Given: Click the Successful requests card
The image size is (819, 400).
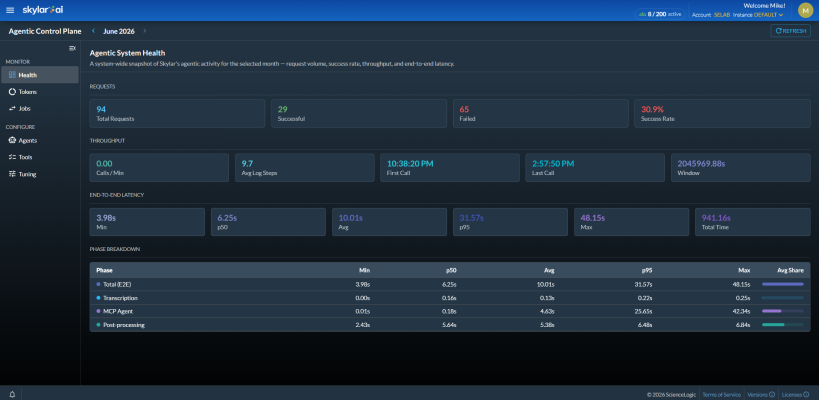Looking at the screenshot, I should point(359,113).
